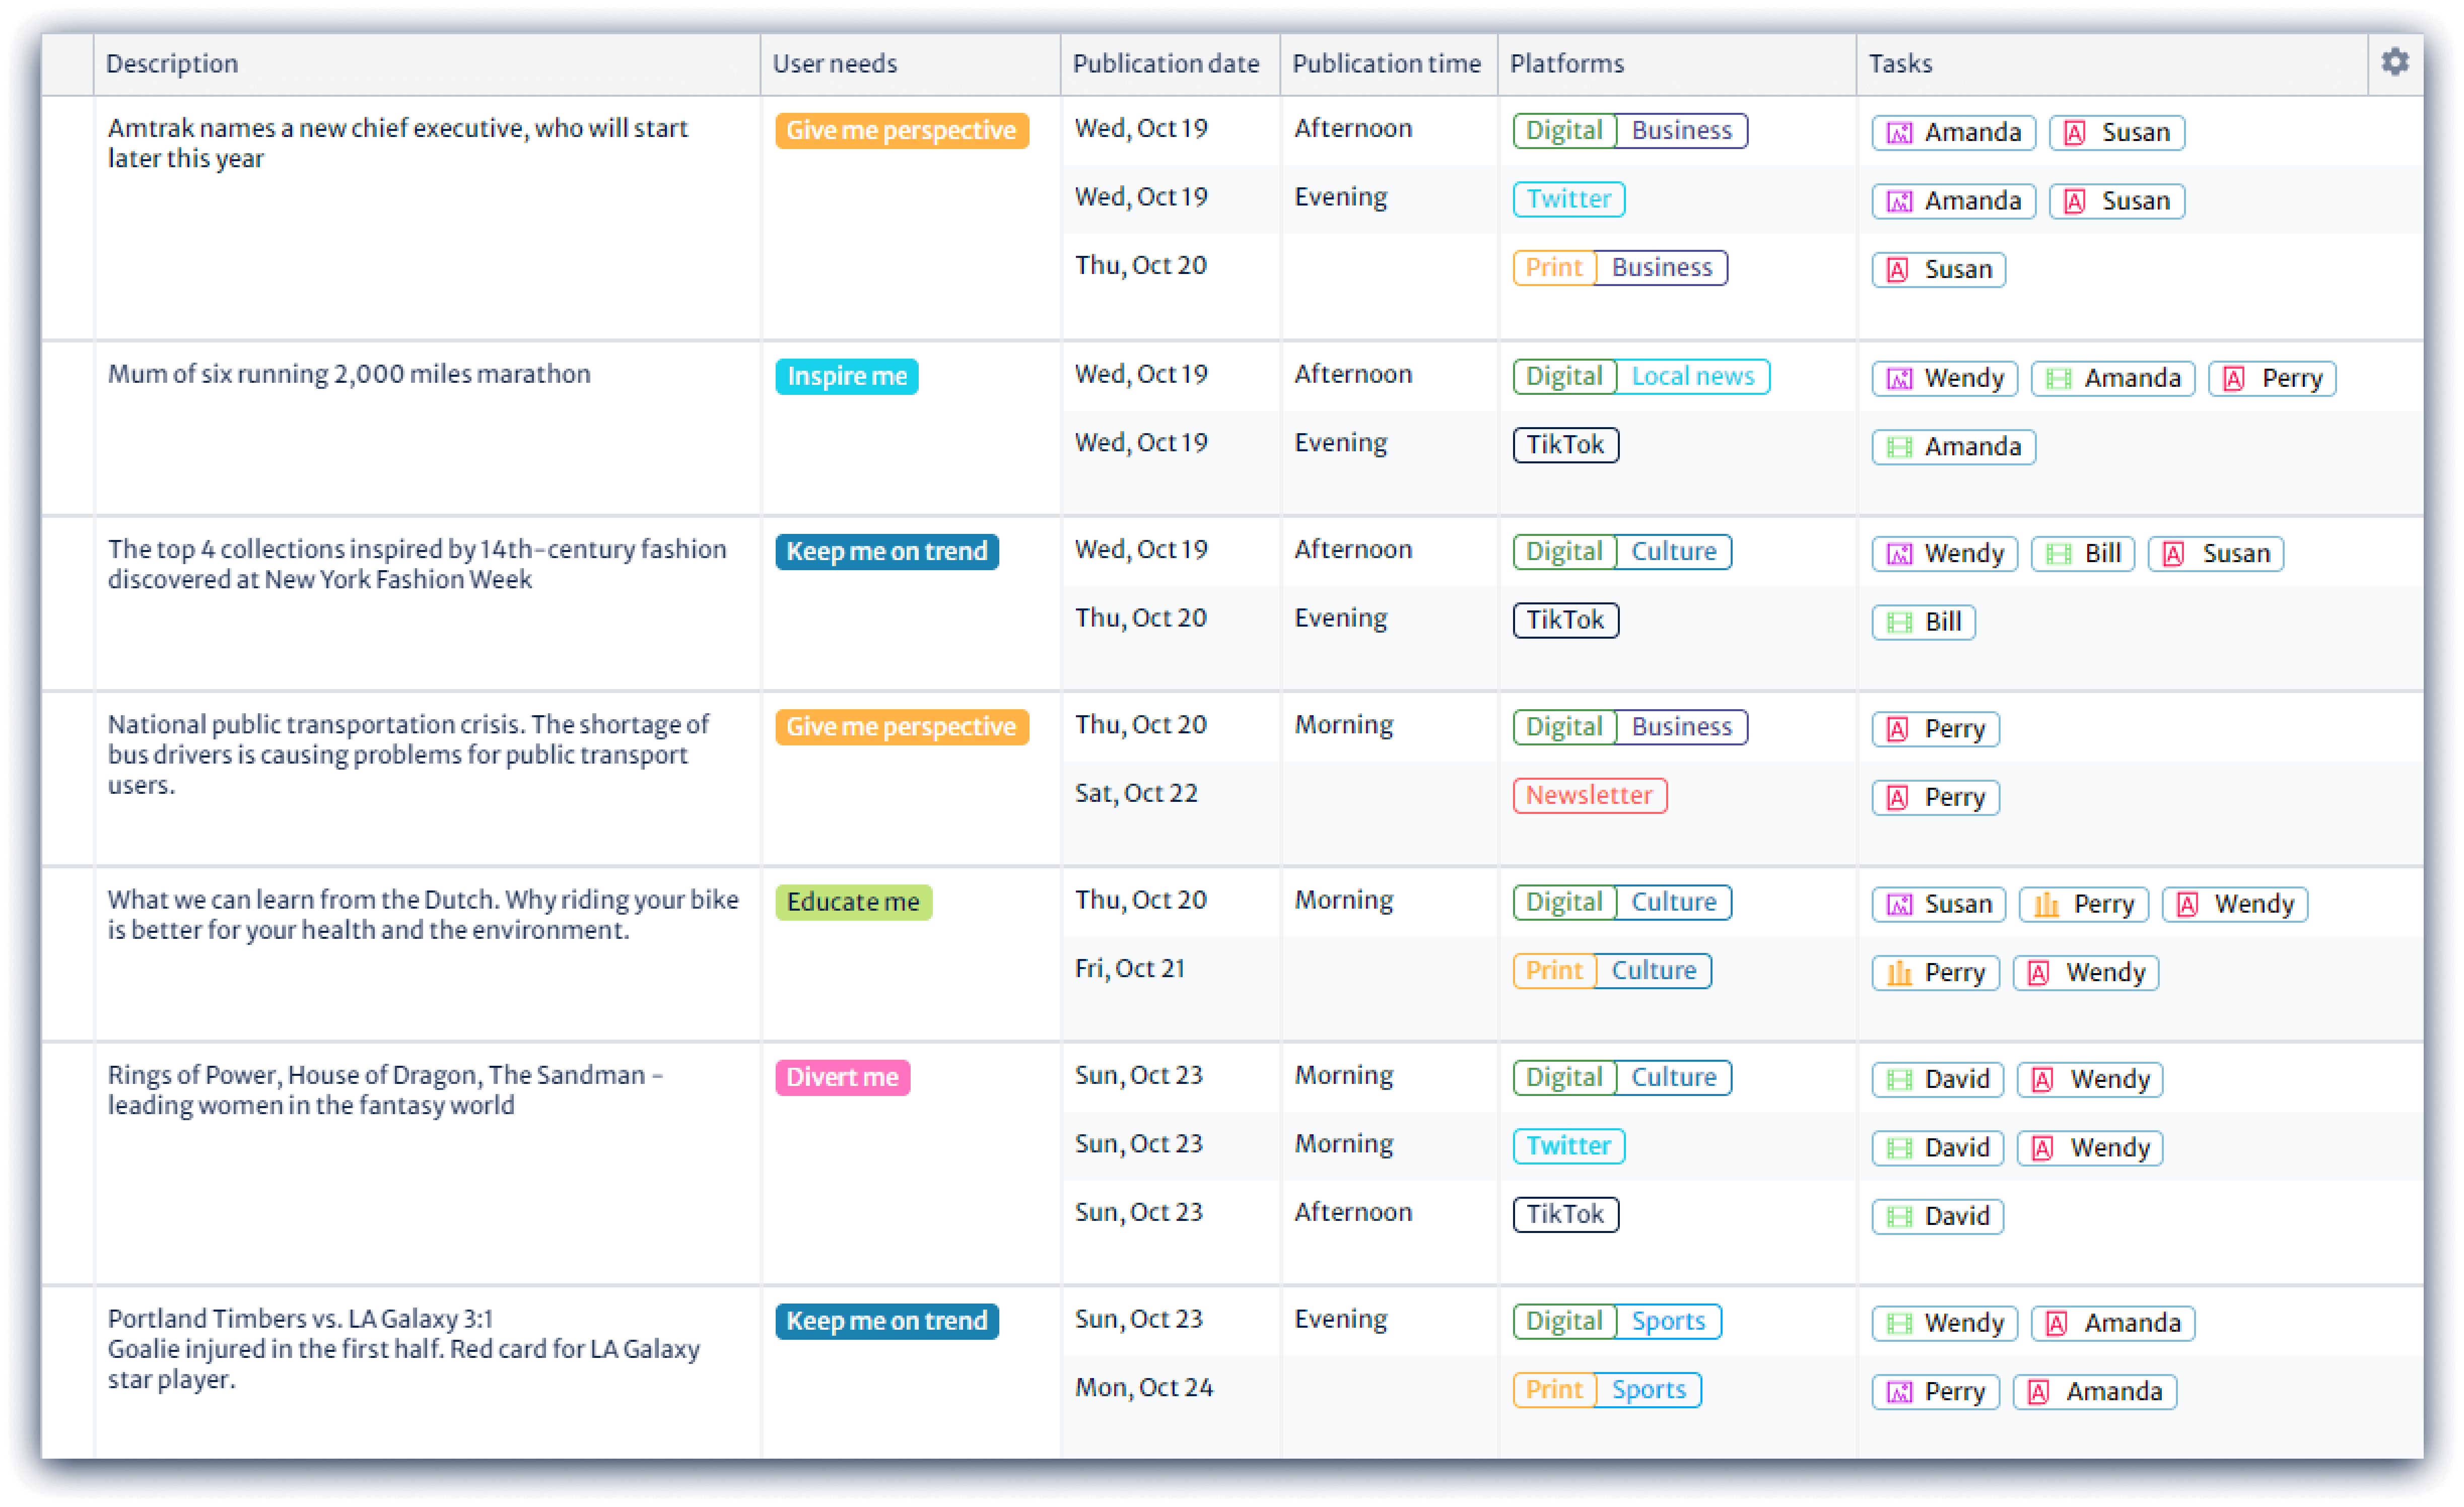The image size is (2464, 1507).
Task: Click the User needs column header
Action: [834, 63]
